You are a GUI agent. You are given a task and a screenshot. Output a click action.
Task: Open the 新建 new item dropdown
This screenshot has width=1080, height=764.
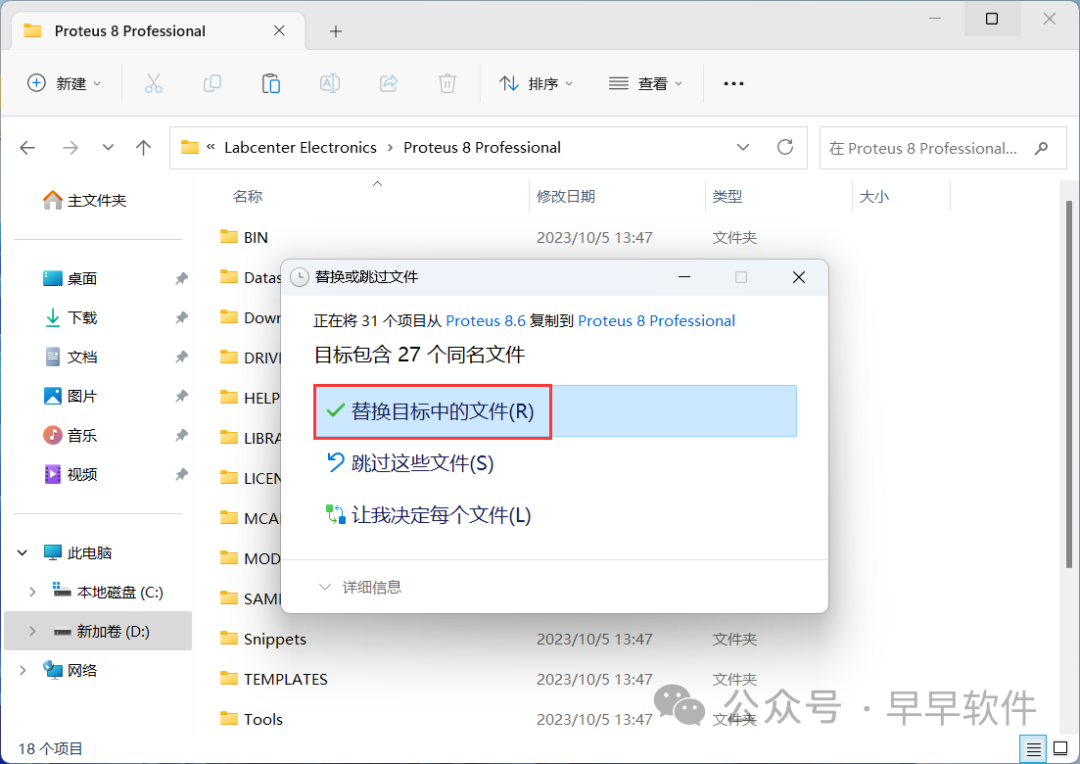tap(64, 83)
